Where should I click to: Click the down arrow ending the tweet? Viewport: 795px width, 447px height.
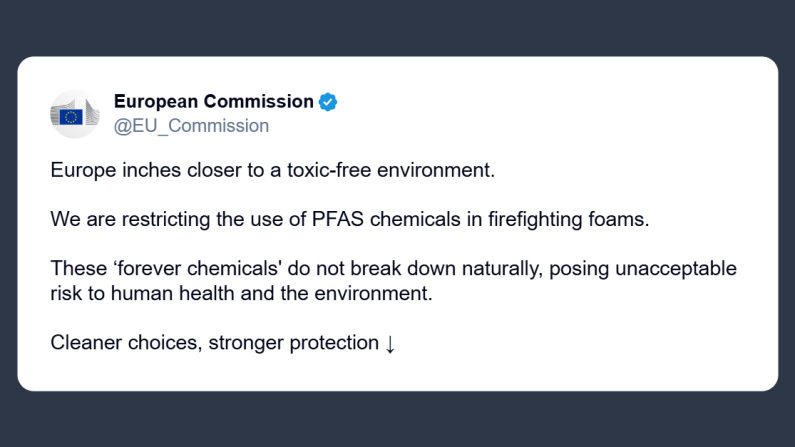(390, 343)
